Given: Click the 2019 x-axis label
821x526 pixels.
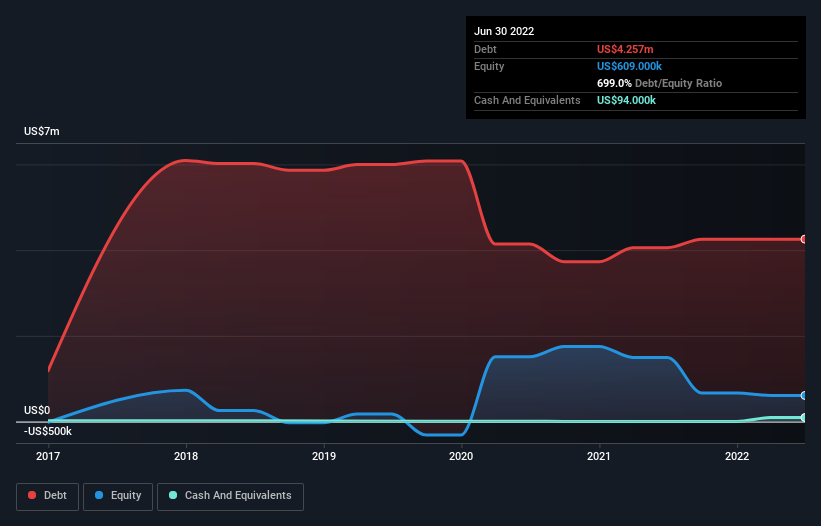Looking at the screenshot, I should [x=324, y=456].
